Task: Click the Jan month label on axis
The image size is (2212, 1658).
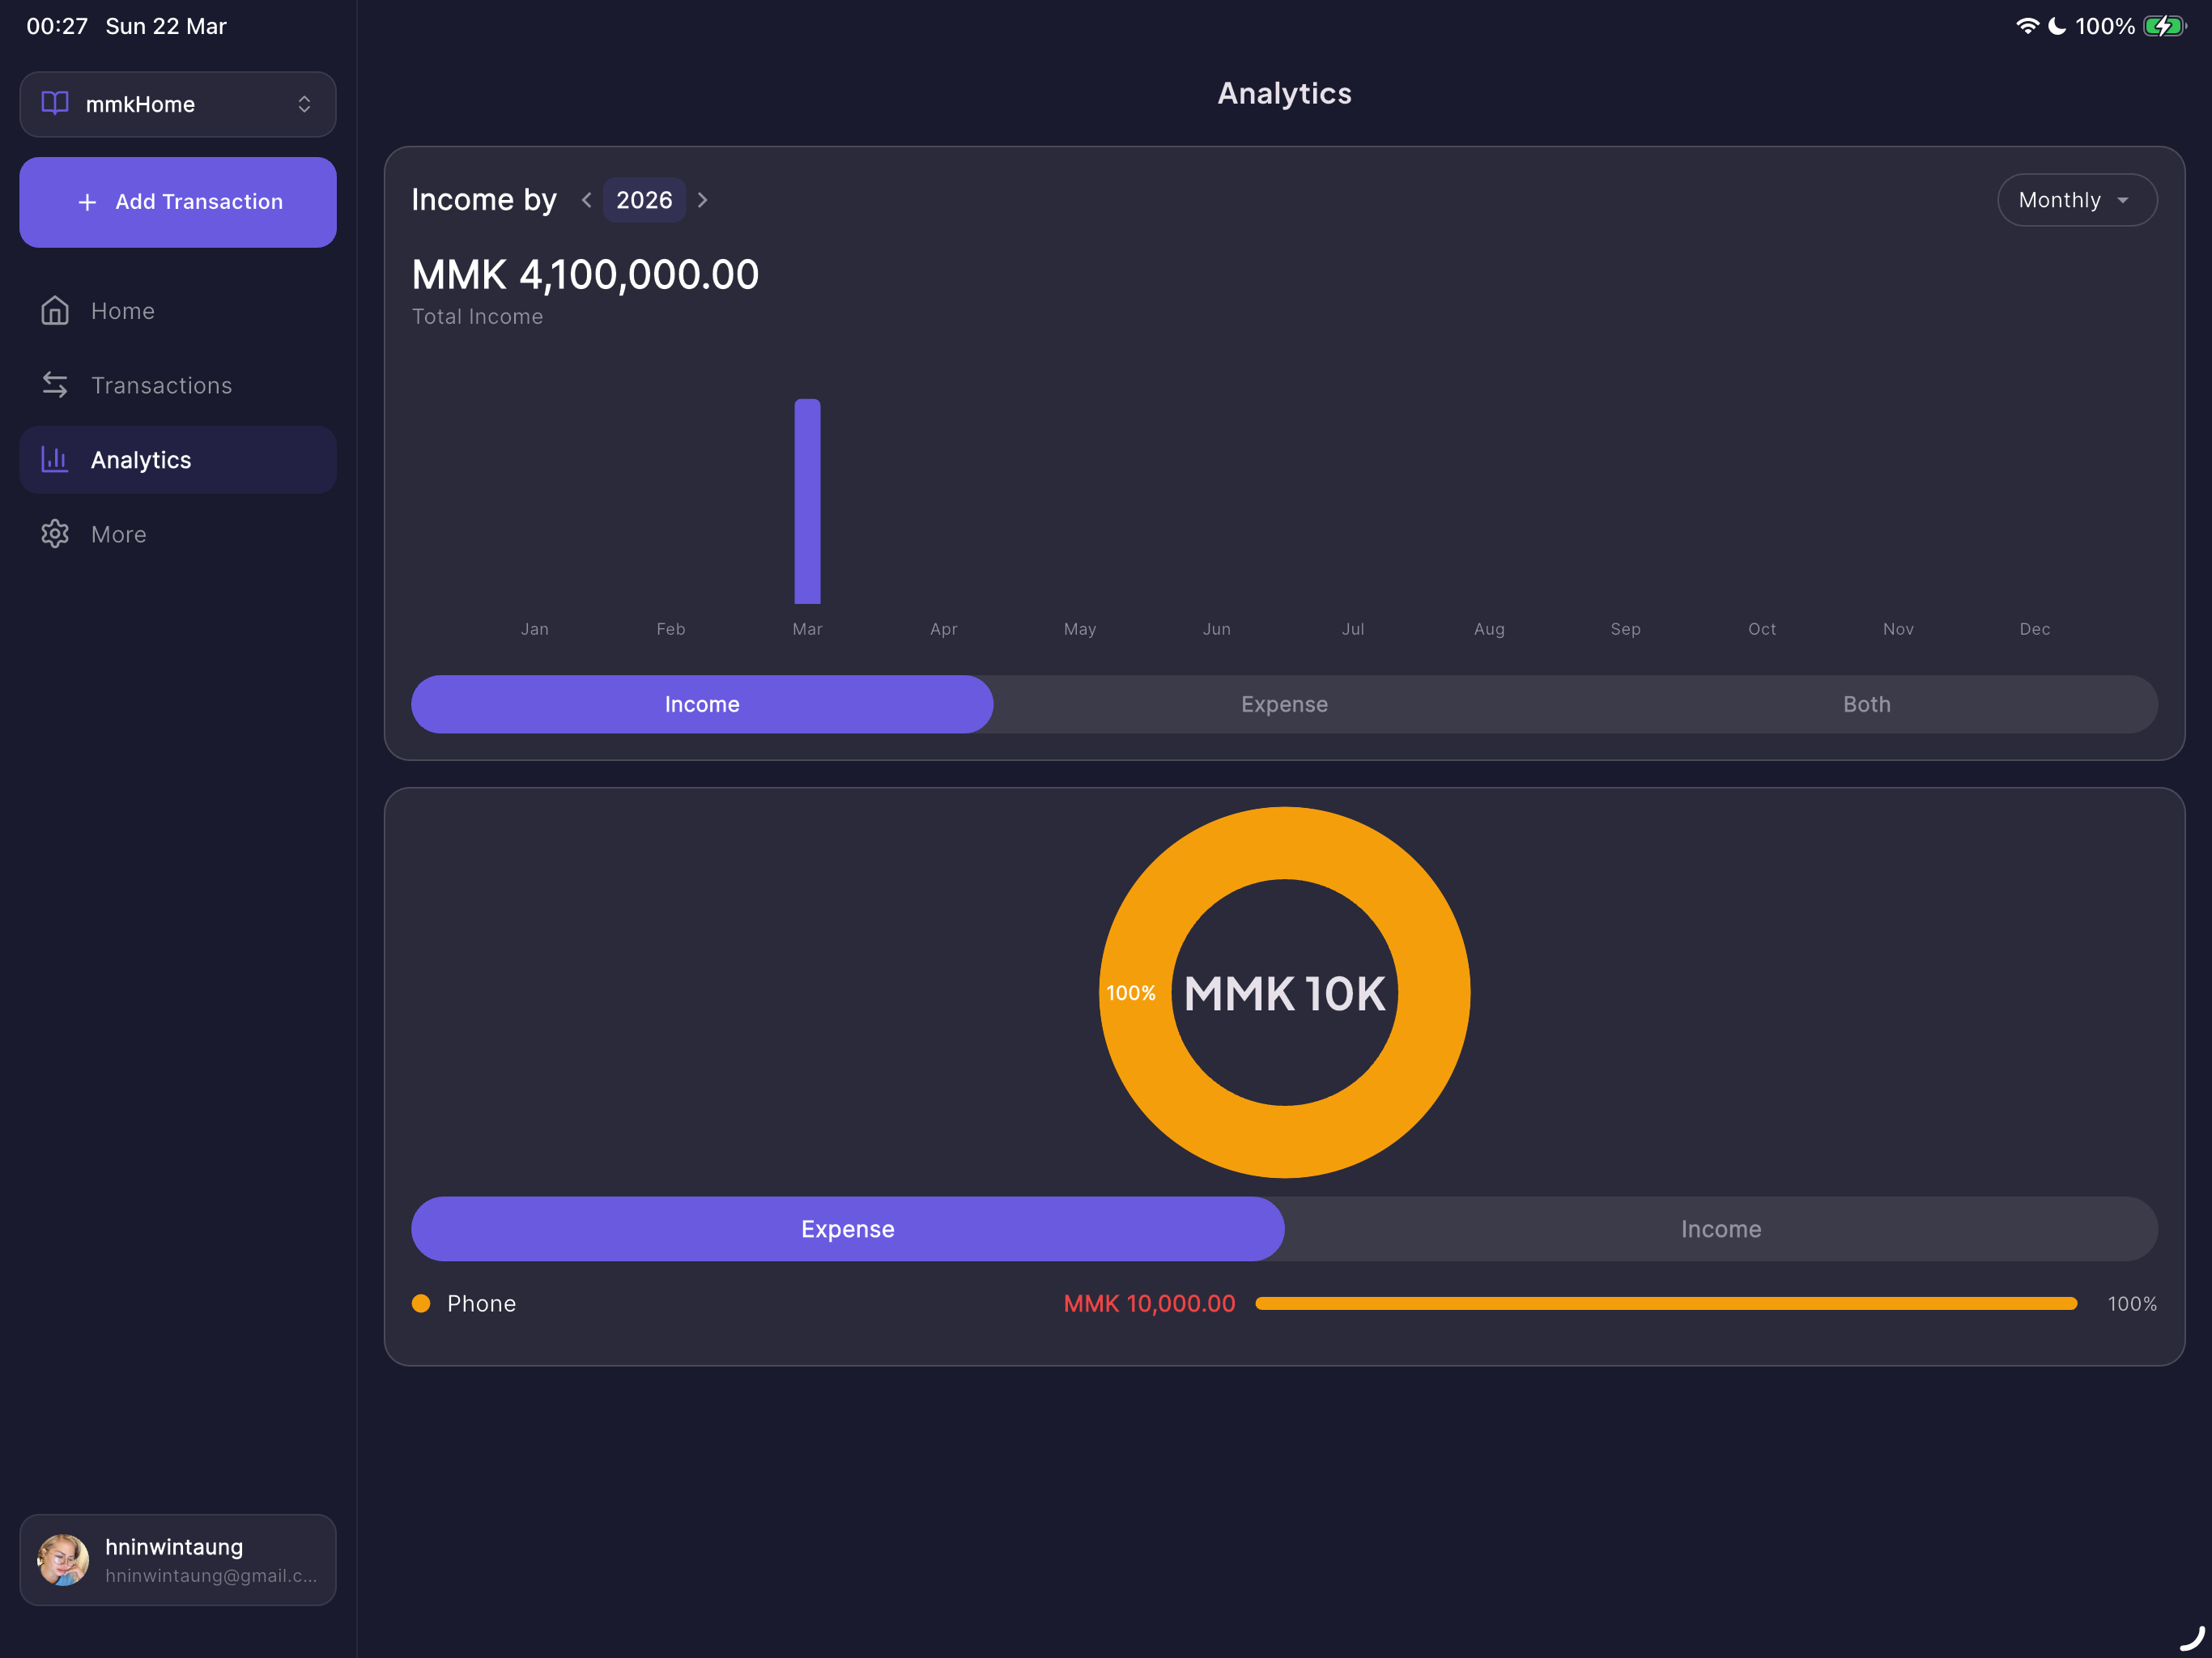Action: click(x=534, y=629)
